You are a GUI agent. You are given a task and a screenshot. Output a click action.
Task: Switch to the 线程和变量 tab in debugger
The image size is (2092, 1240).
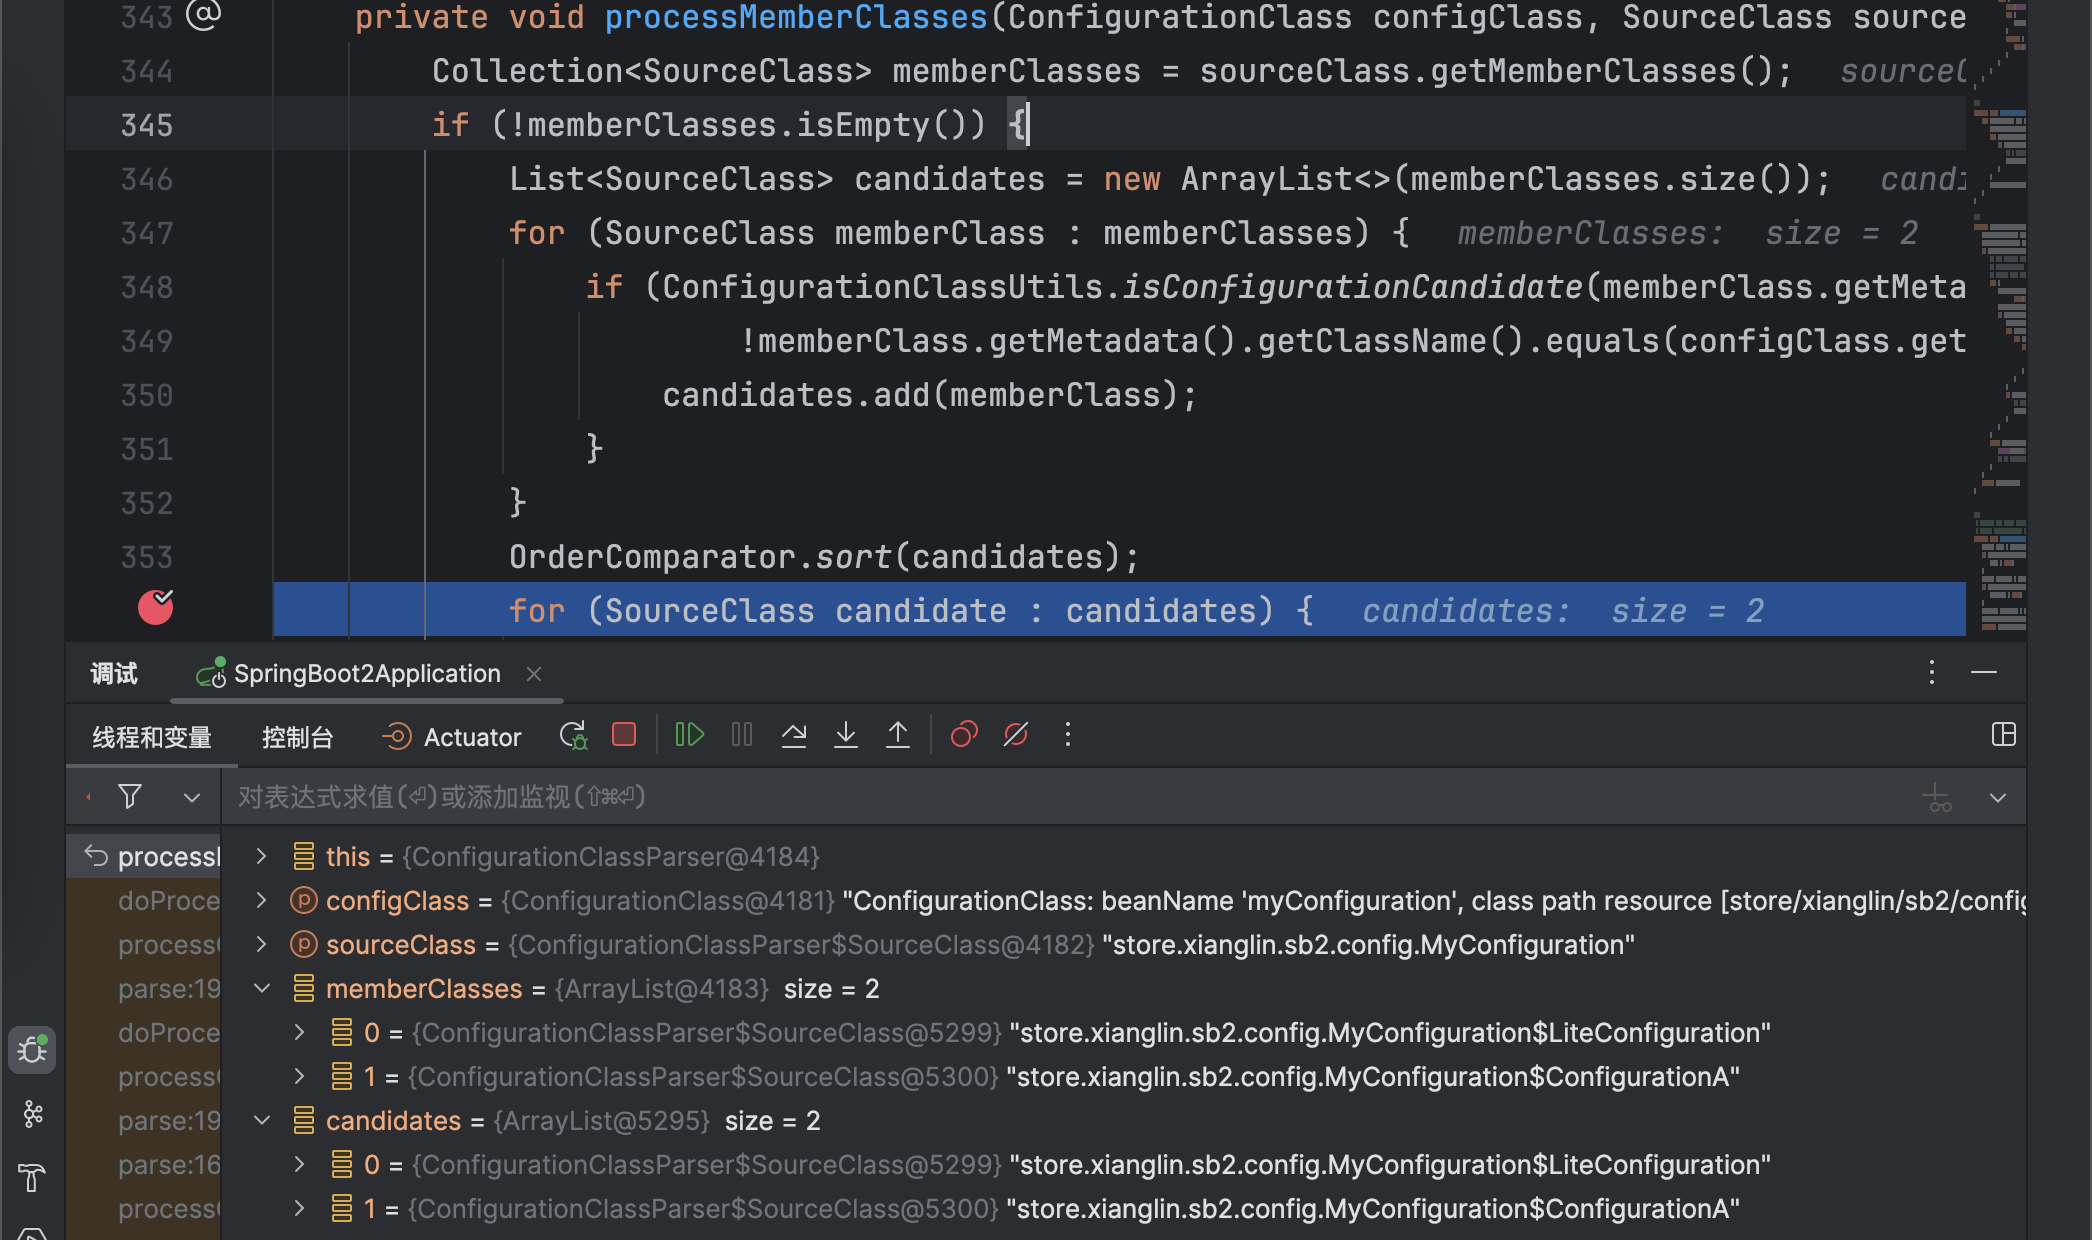(153, 737)
